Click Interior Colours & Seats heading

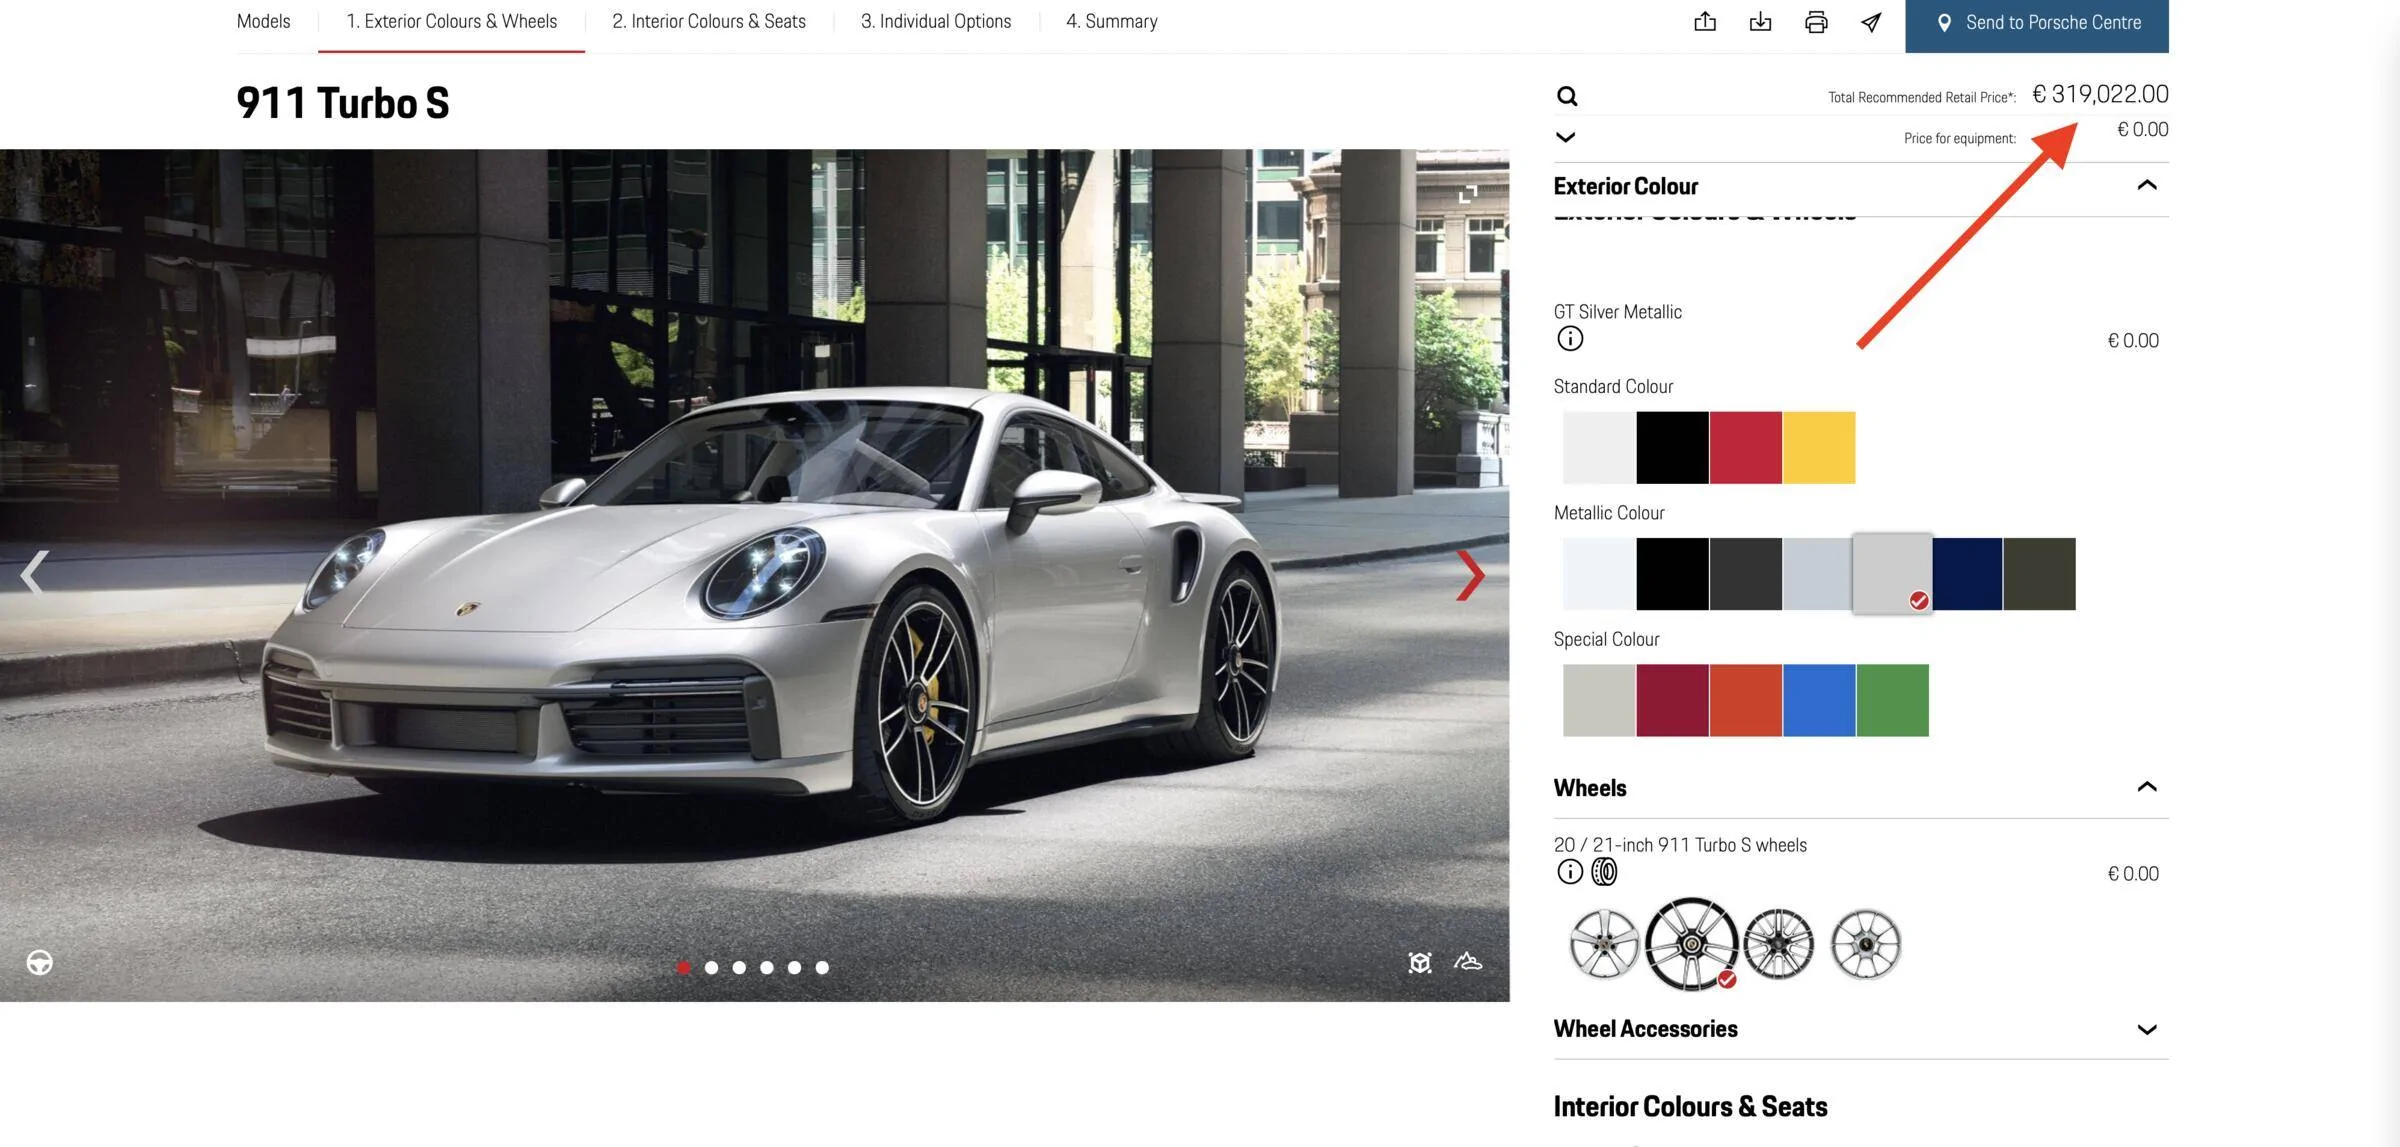pyautogui.click(x=1690, y=1106)
